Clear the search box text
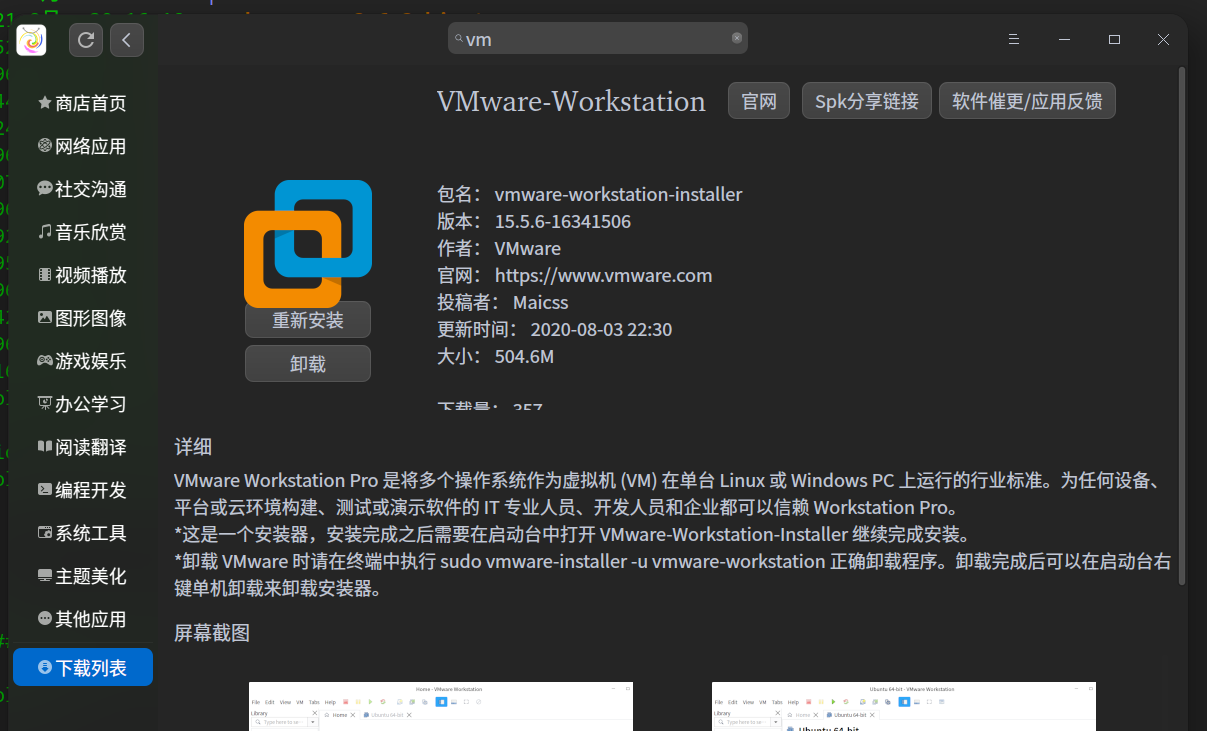This screenshot has height=731, width=1207. pos(737,38)
